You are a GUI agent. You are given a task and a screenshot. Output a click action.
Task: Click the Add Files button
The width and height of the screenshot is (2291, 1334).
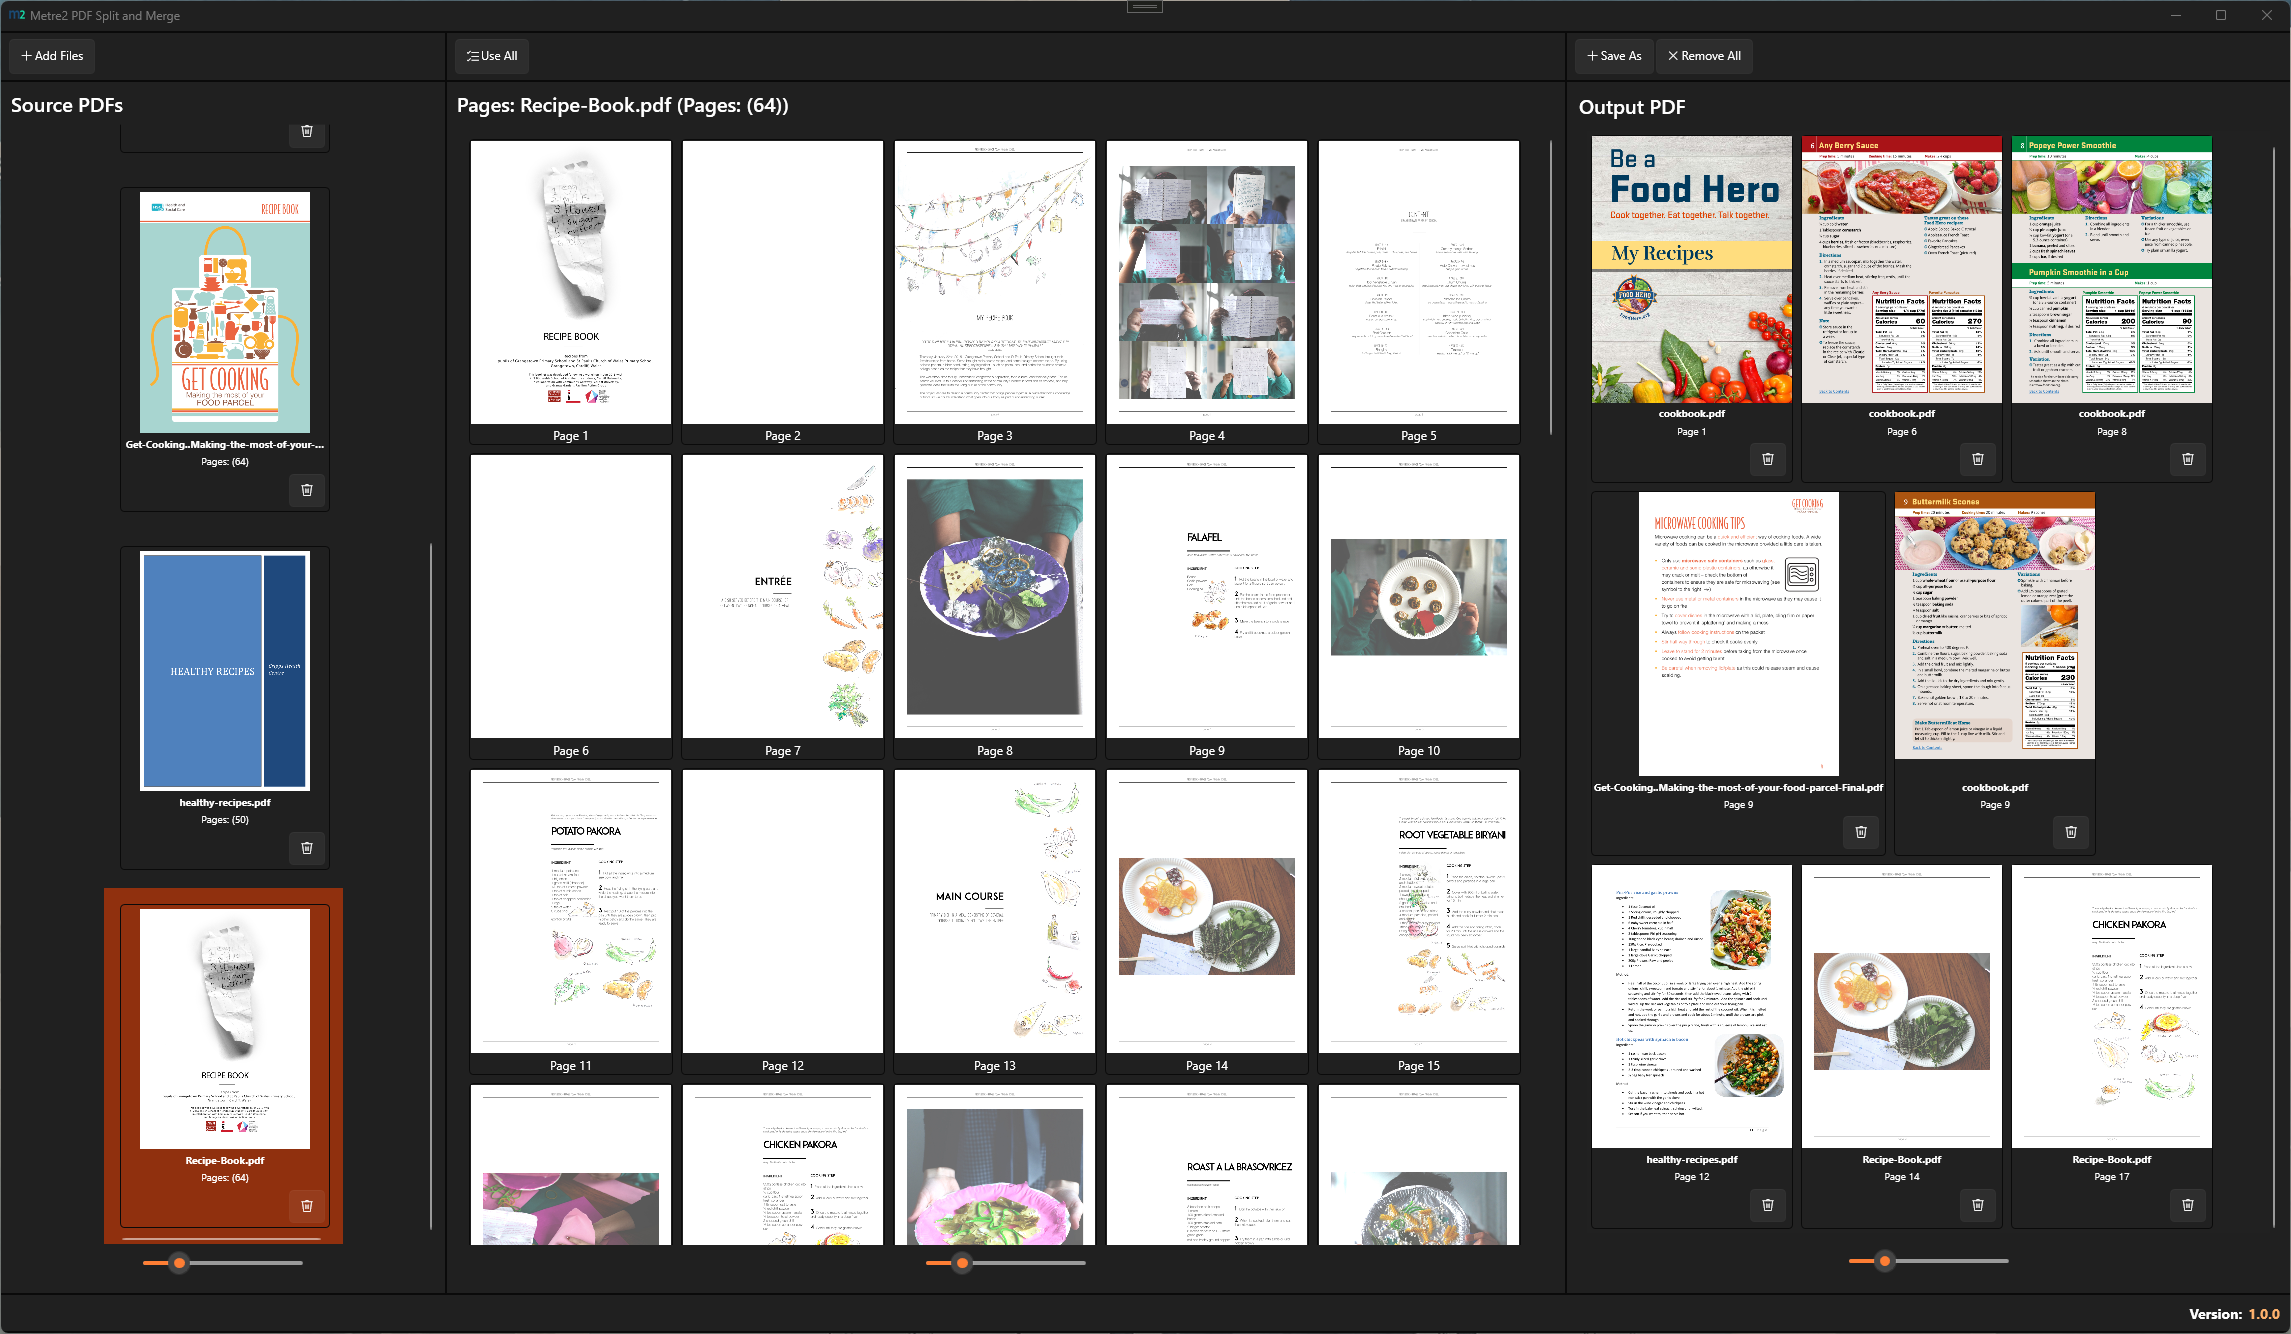tap(52, 56)
